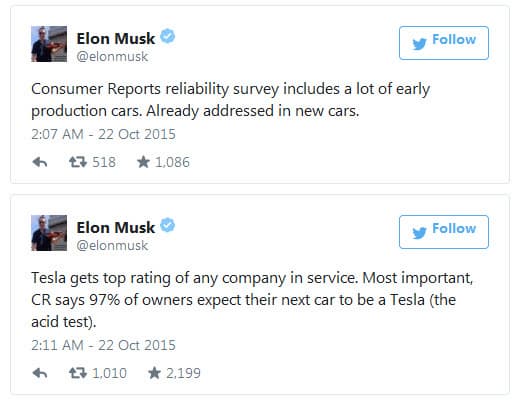Click the Twitter bird icon in second Follow button
This screenshot has height=403, width=520.
pos(419,233)
